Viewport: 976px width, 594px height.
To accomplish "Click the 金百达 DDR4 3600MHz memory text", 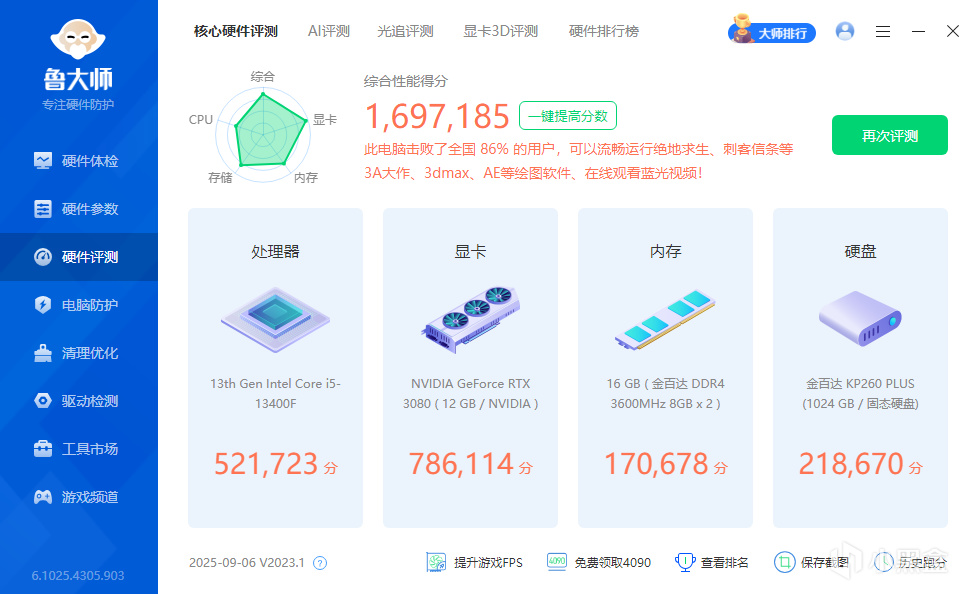I will click(x=665, y=394).
